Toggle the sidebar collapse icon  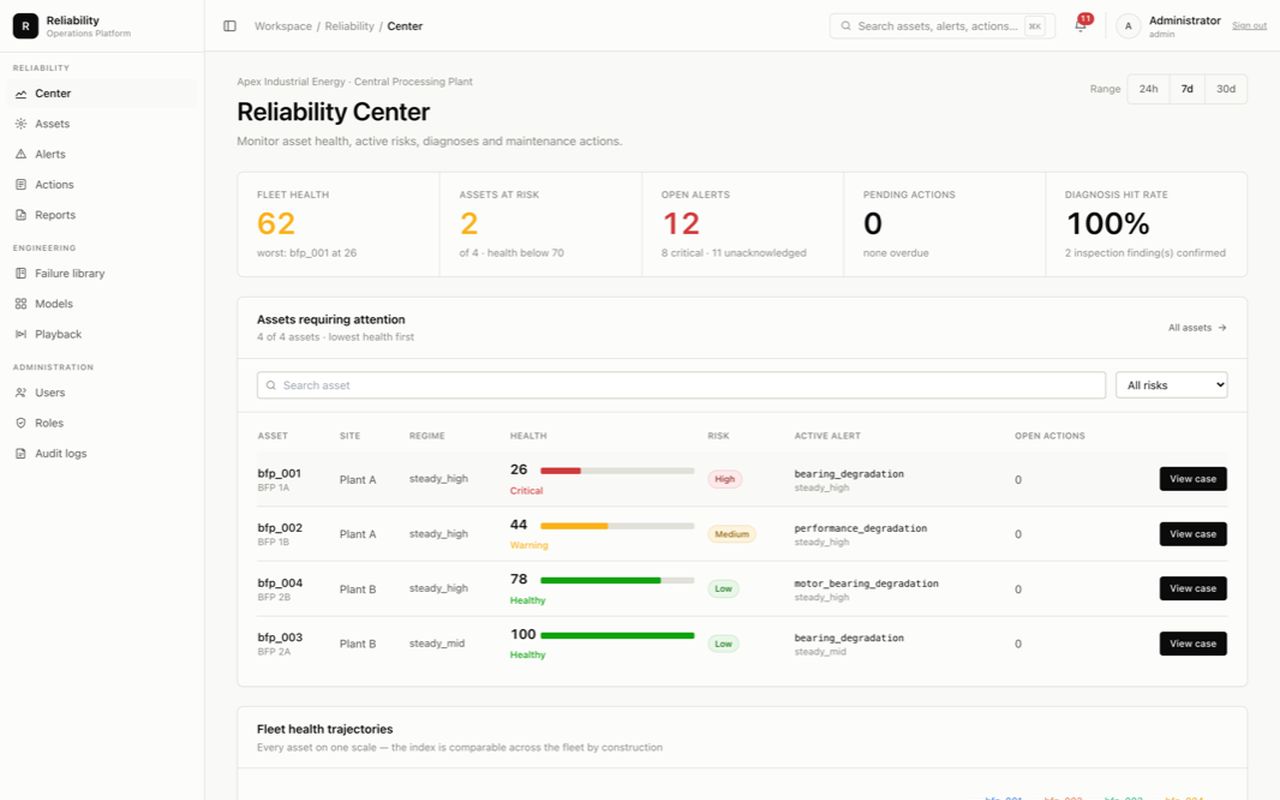230,26
